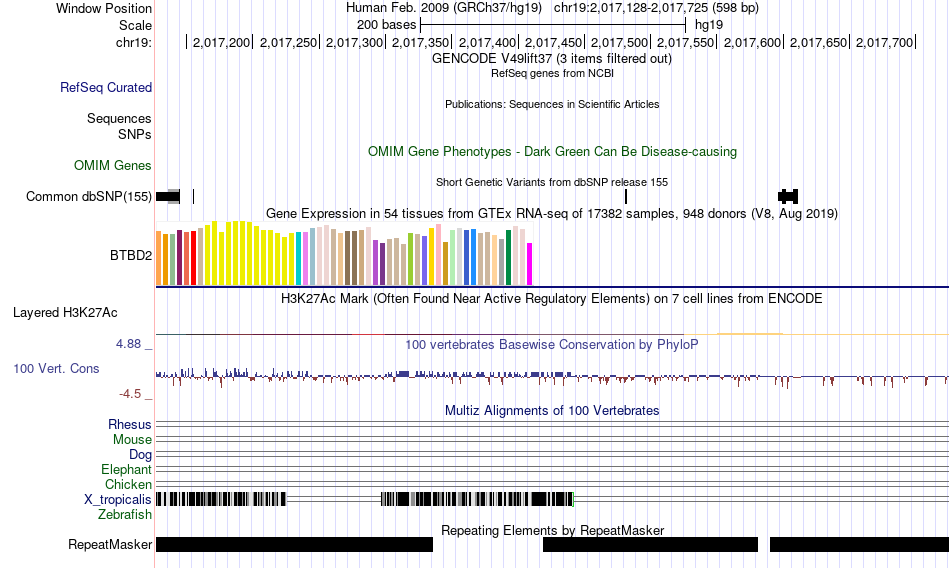Viewport: 950px width, 568px height.
Task: Click the Sequences track label
Action: (x=119, y=118)
